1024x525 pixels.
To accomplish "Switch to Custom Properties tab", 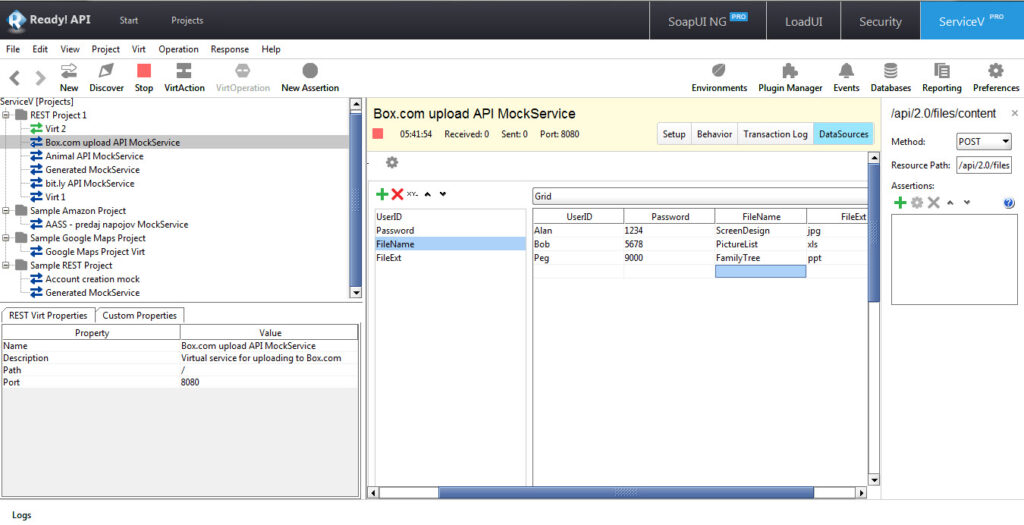I will click(x=140, y=315).
